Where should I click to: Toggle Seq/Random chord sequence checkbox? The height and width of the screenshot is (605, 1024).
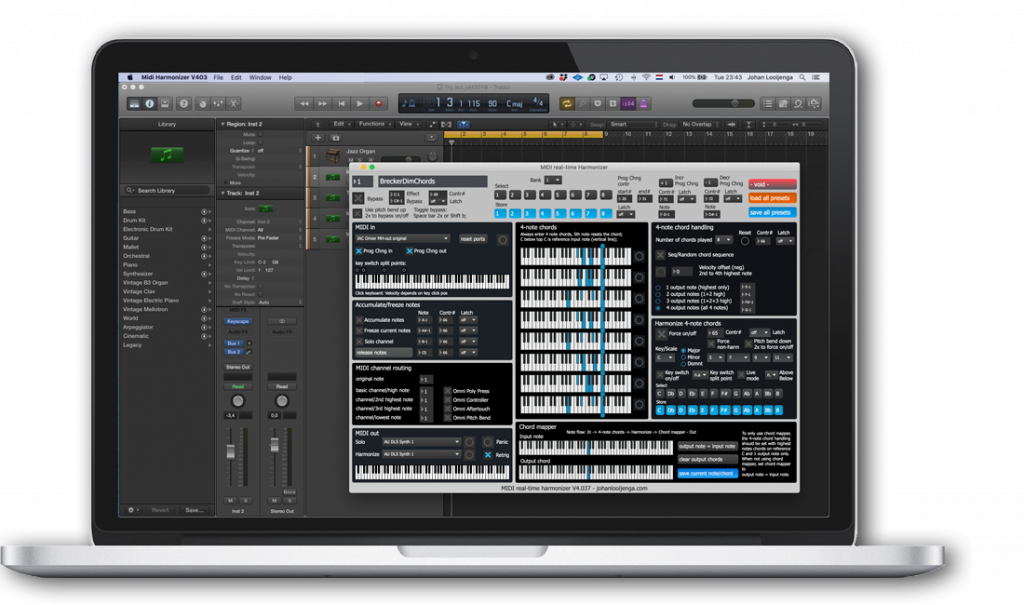pyautogui.click(x=661, y=255)
